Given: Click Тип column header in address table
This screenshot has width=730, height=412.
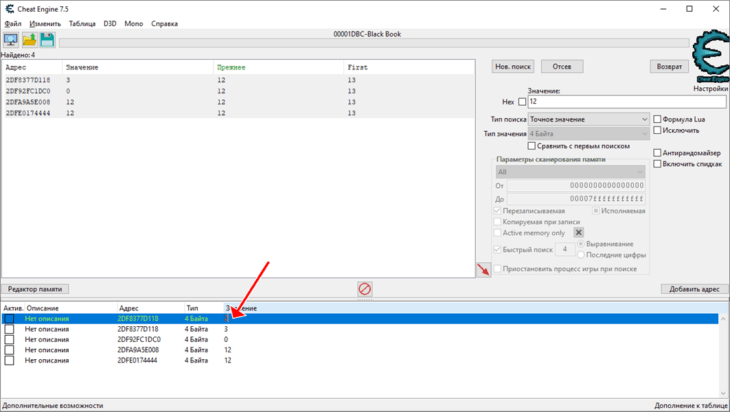Looking at the screenshot, I should (204, 308).
